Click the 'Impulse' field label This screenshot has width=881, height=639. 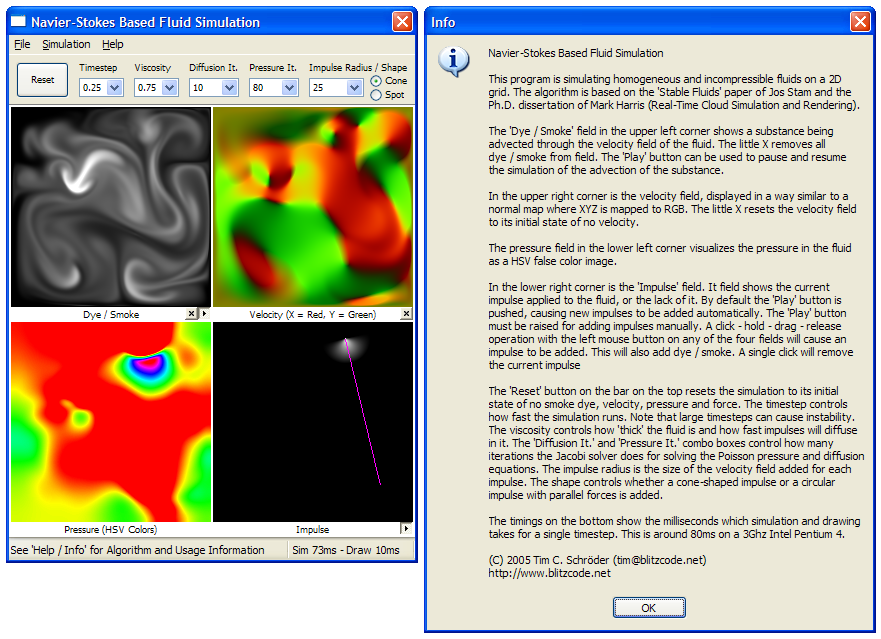312,529
